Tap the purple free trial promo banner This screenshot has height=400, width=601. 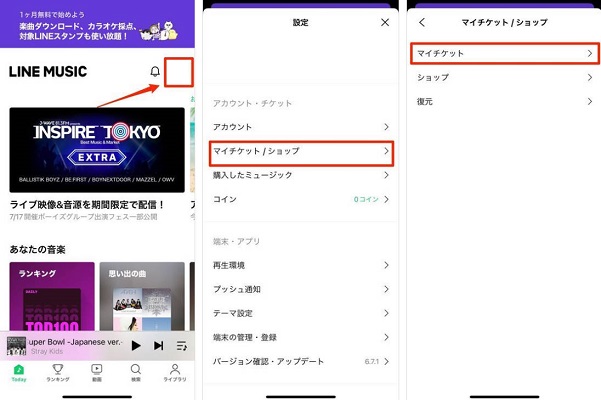coord(97,24)
